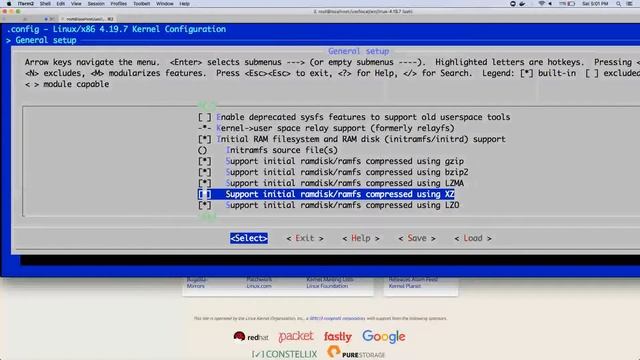This screenshot has width=640, height=360.
Task: Click the .config Kernel Configuration title text
Action: (x=116, y=29)
